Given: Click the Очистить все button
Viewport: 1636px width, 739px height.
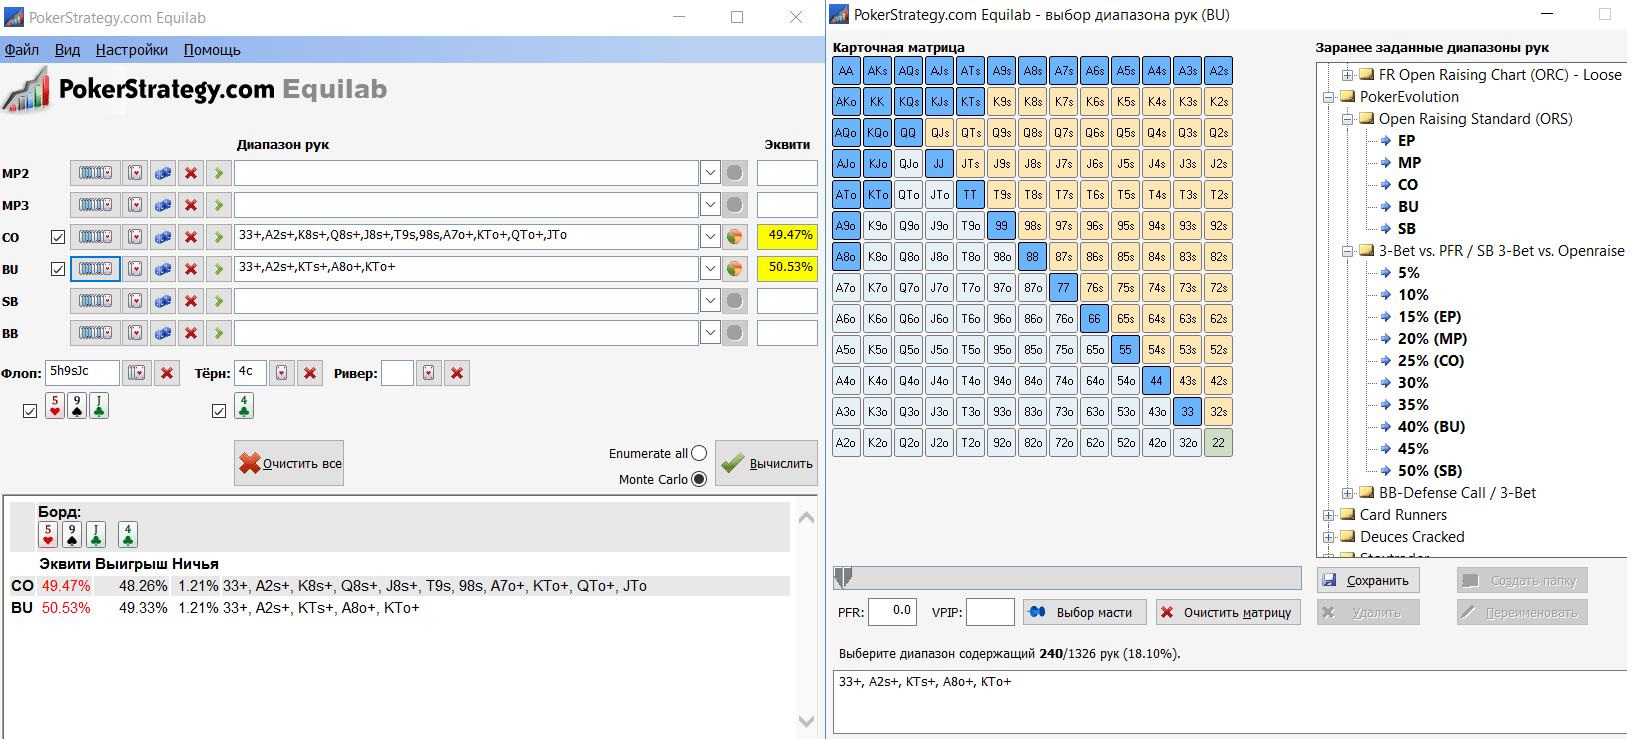Looking at the screenshot, I should pyautogui.click(x=289, y=463).
